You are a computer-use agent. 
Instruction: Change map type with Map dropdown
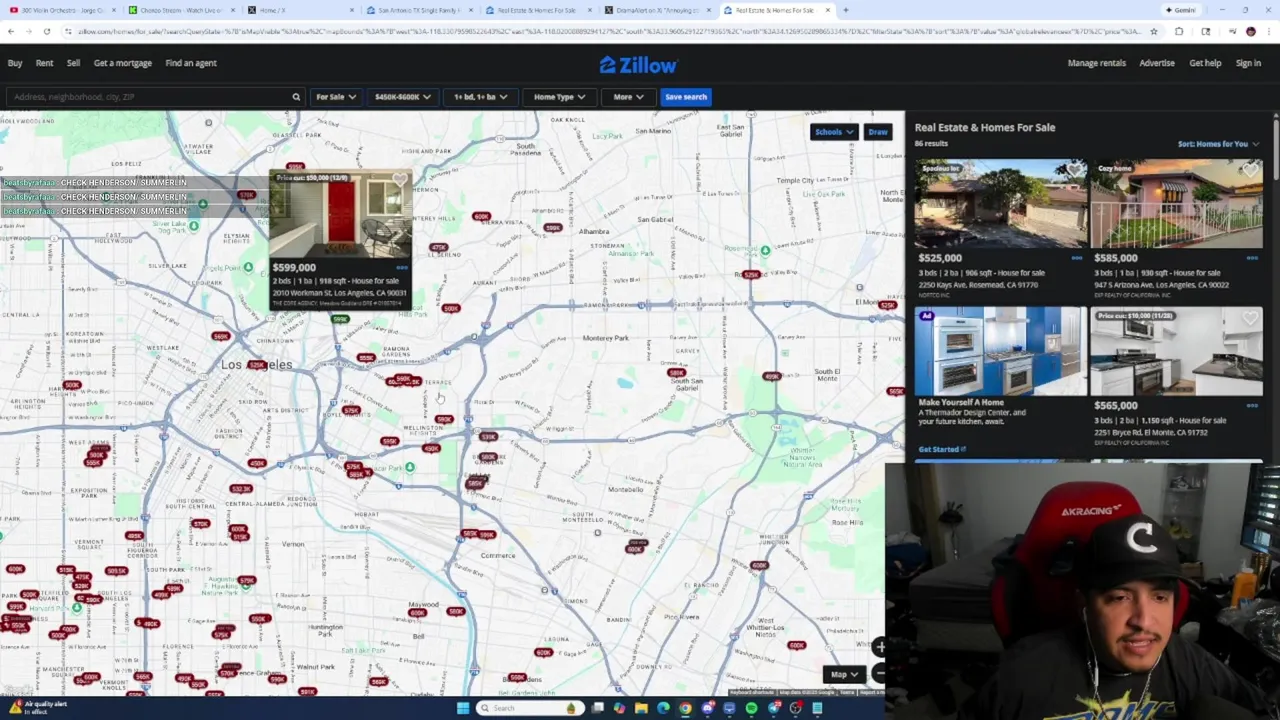tap(844, 674)
